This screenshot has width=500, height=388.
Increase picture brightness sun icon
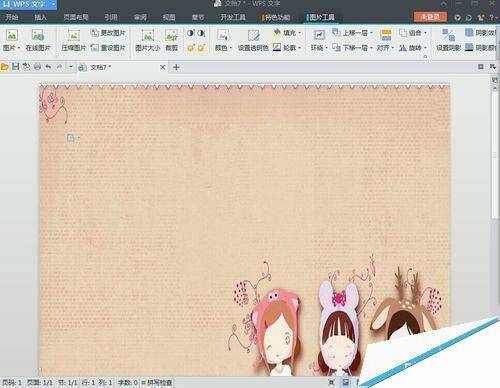[191, 48]
